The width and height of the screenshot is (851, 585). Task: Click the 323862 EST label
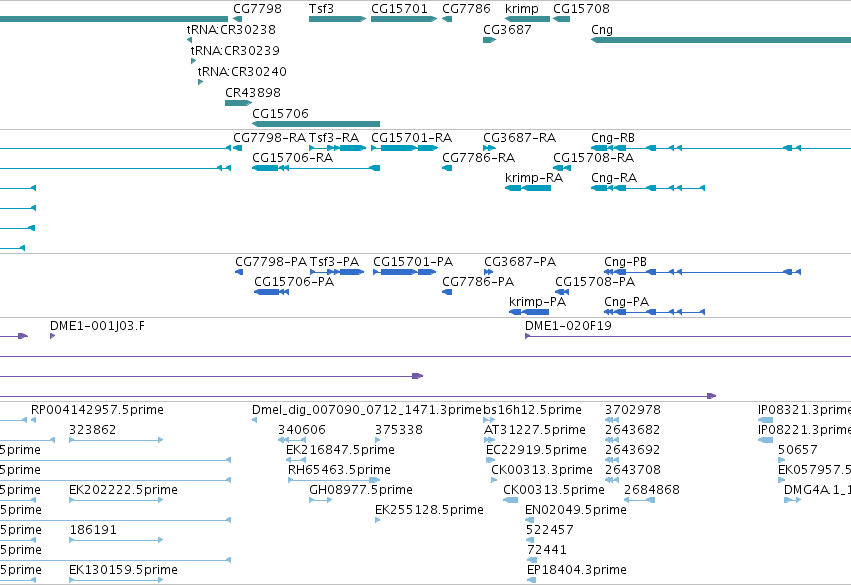tap(93, 430)
